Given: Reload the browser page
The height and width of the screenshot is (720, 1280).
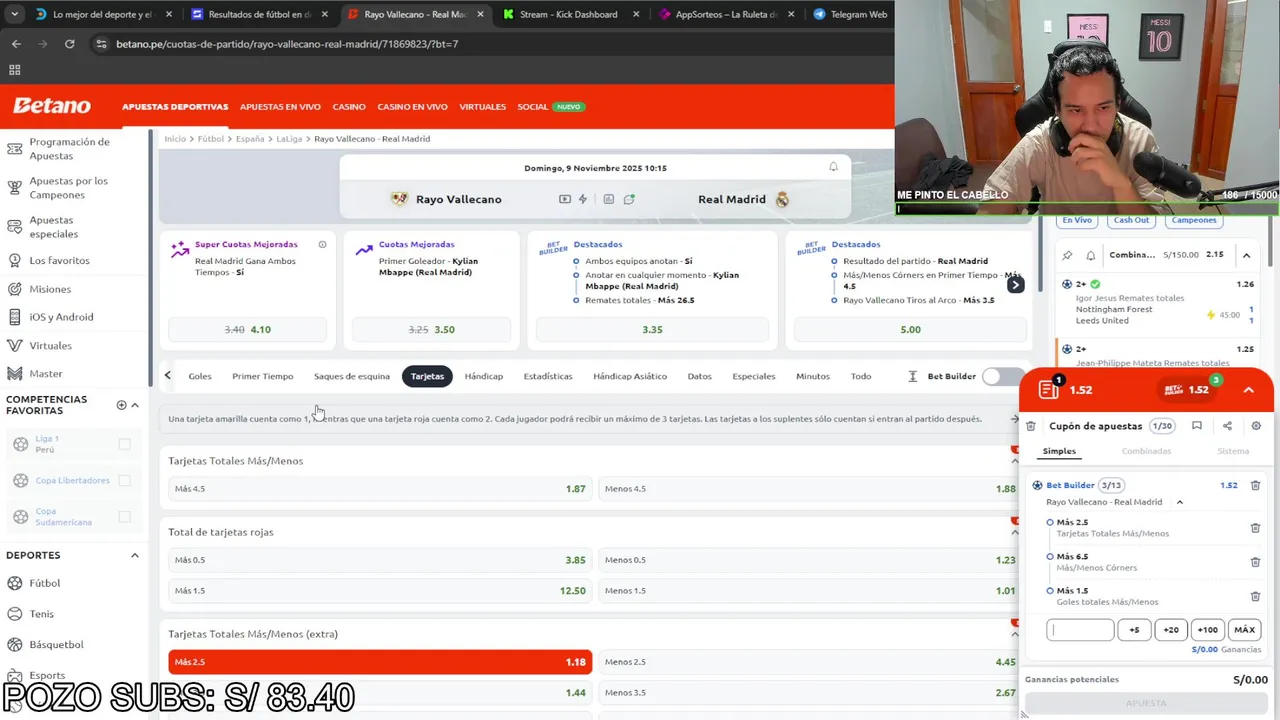Looking at the screenshot, I should click(69, 44).
